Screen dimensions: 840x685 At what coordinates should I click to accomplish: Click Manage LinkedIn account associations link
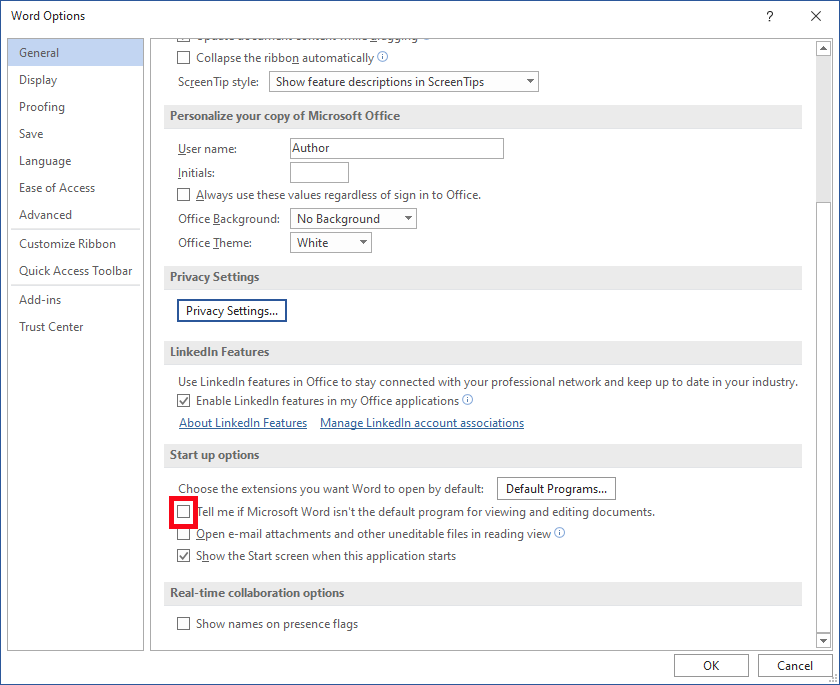coord(422,423)
